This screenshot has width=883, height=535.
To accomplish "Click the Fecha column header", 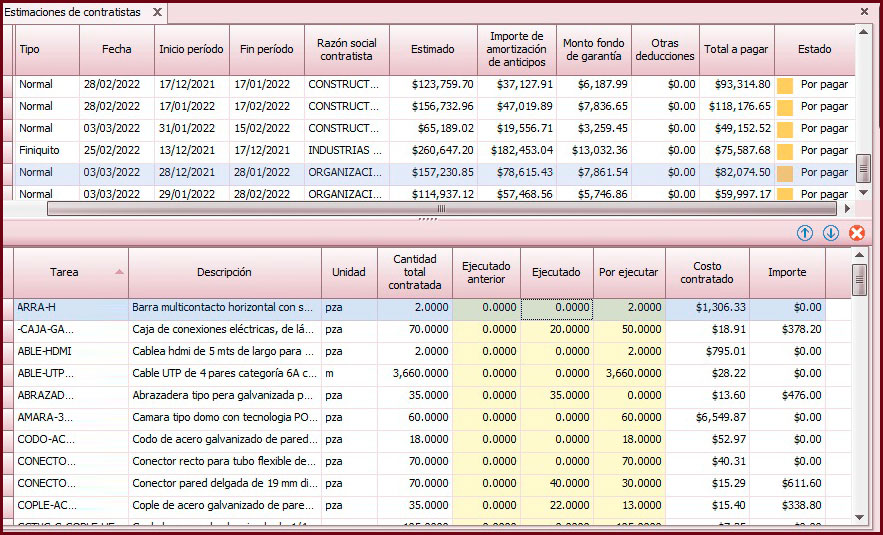I will click(x=117, y=50).
